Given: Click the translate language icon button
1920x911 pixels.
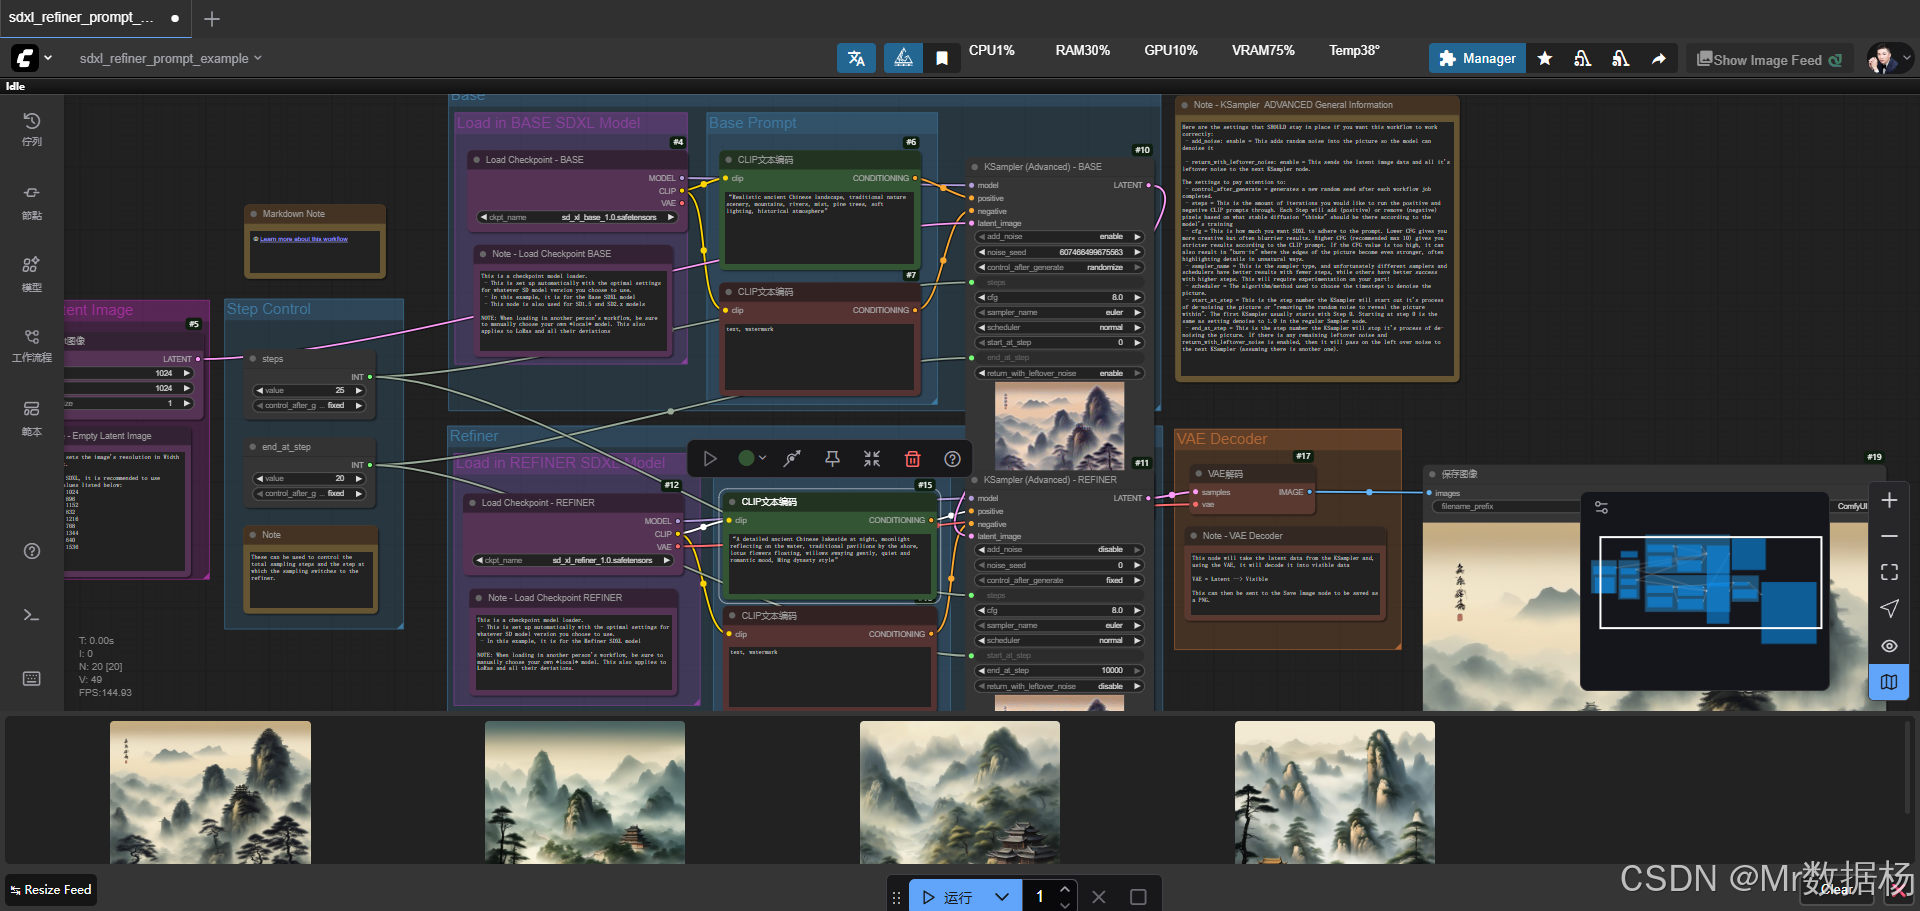Looking at the screenshot, I should [x=856, y=58].
